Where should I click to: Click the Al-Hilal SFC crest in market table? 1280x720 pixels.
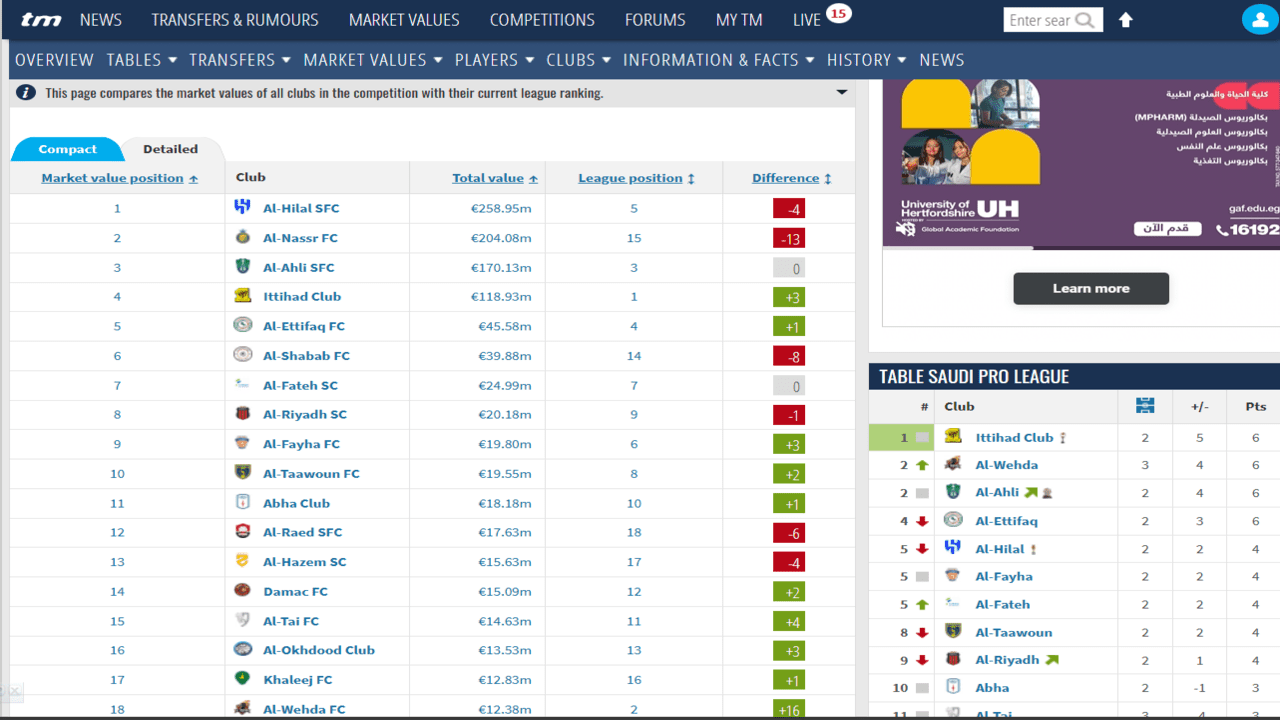(242, 207)
